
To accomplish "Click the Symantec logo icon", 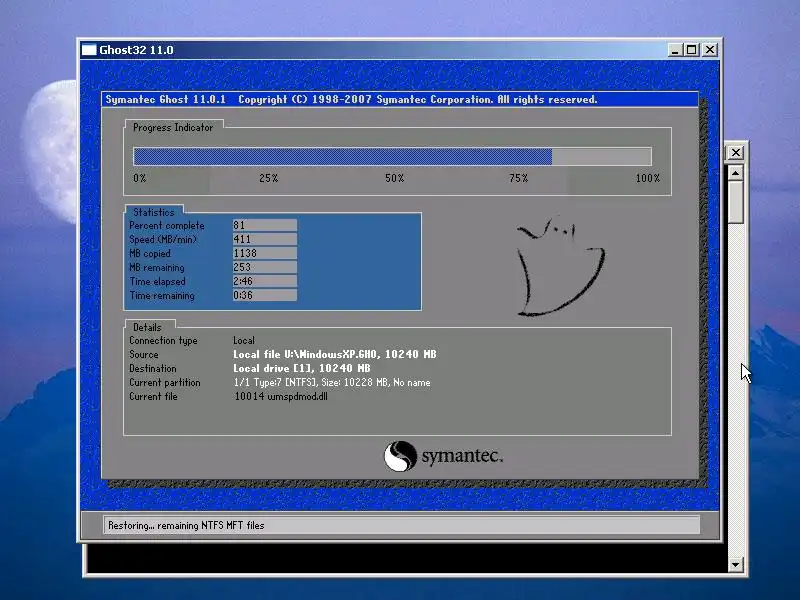I will [400, 456].
